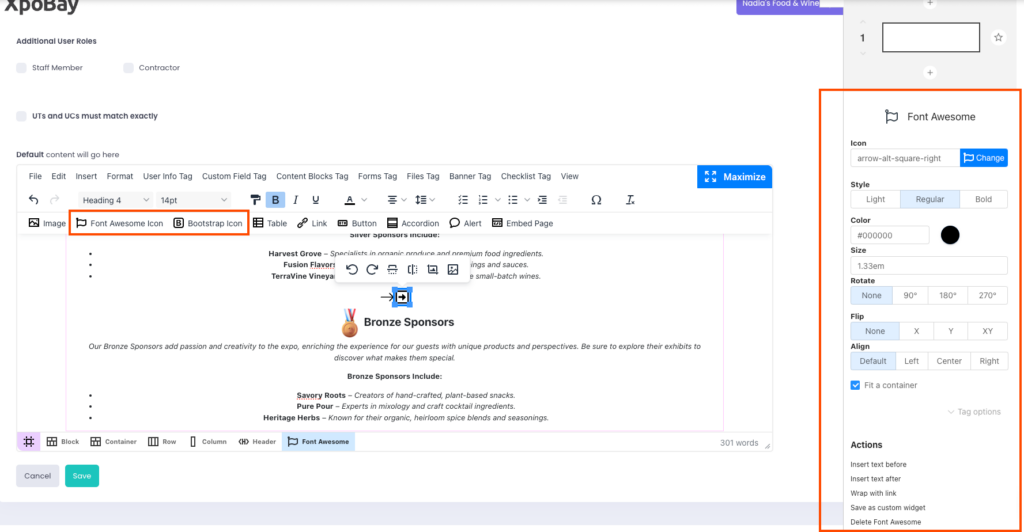Insert a Bootstrap Icon
1024x532 pixels.
[x=207, y=223]
